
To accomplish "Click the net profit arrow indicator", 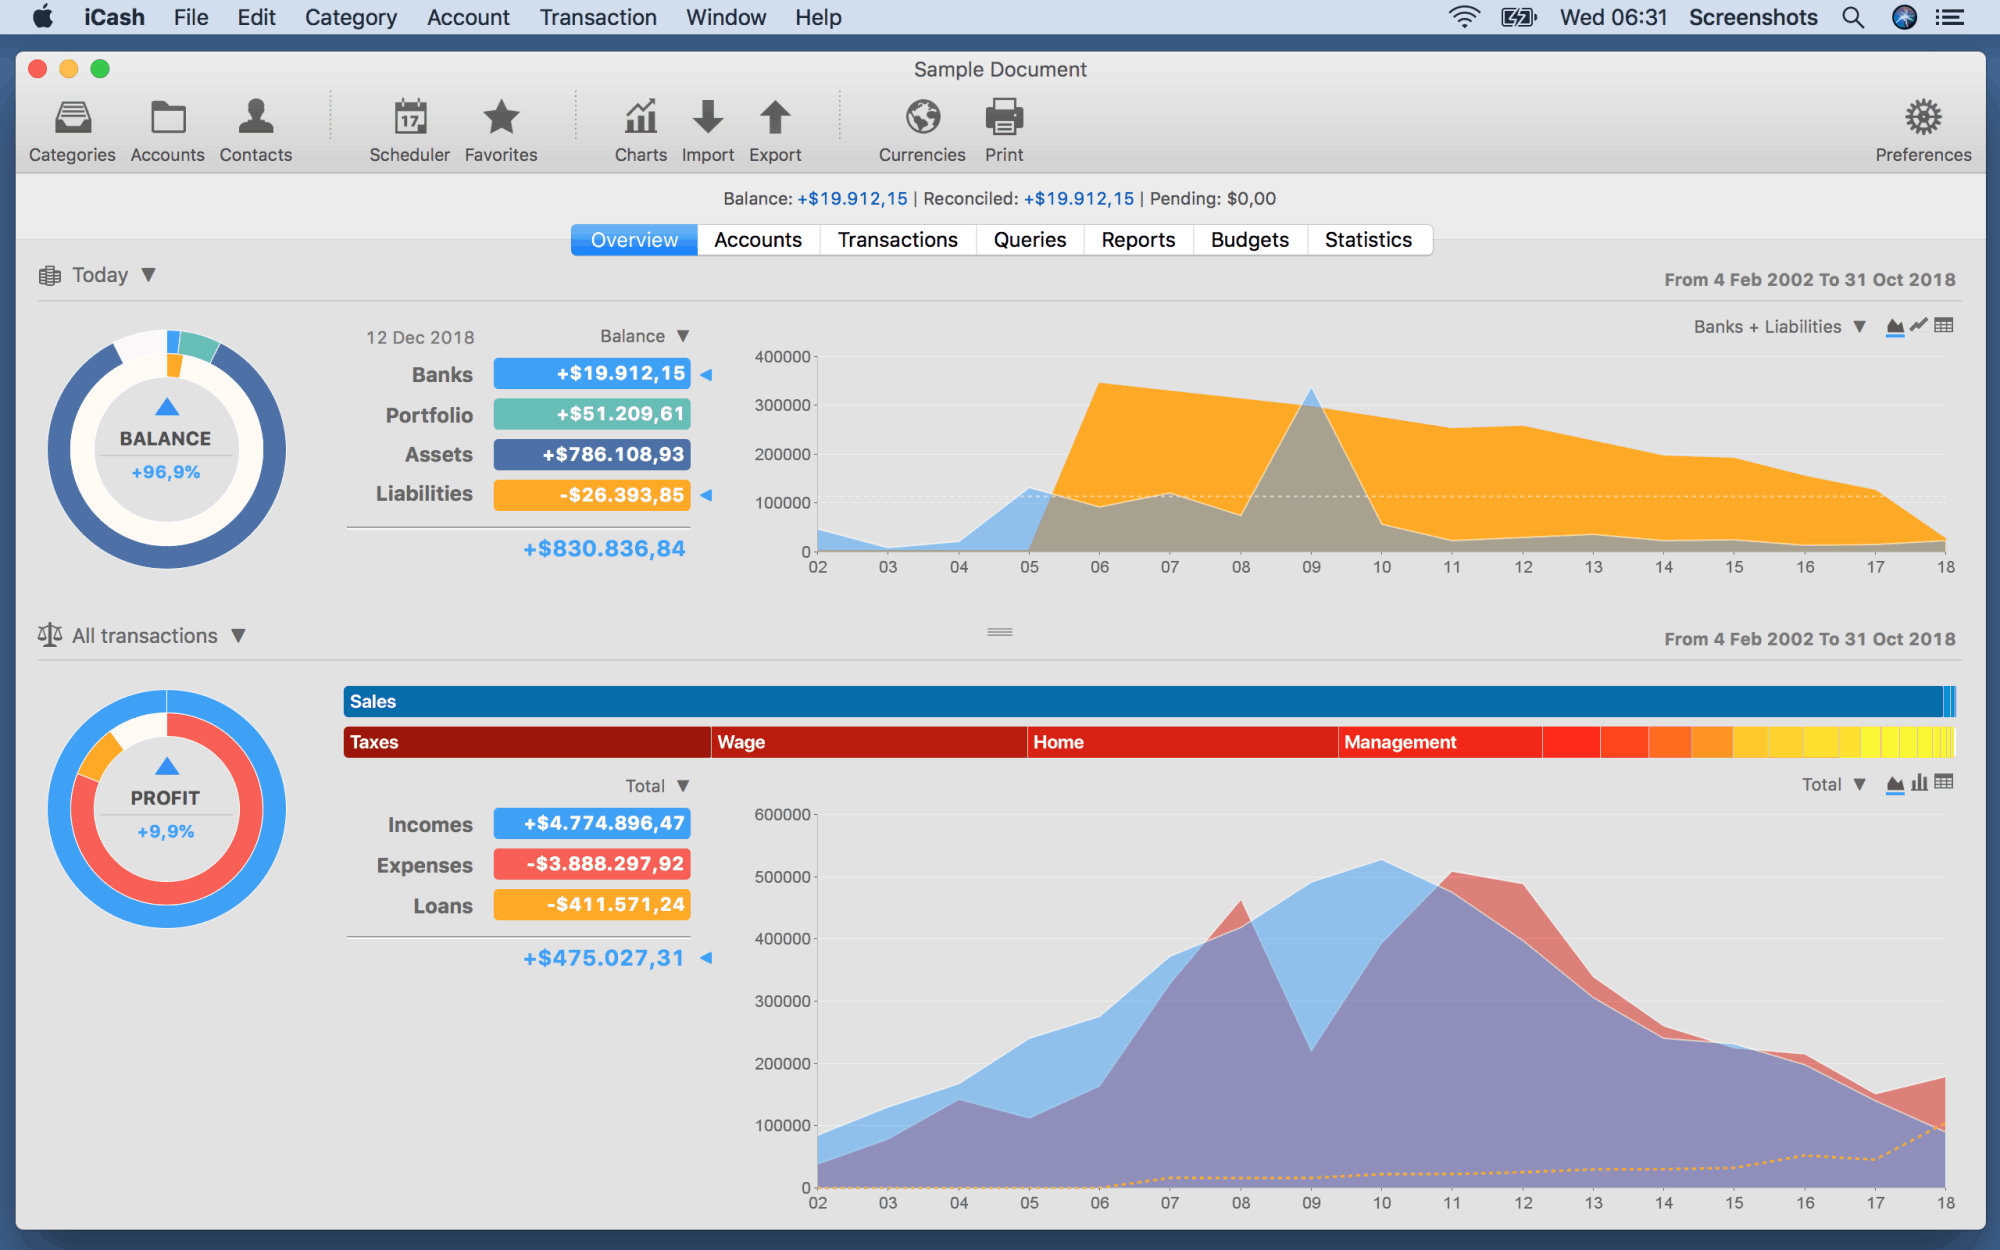I will (706, 955).
